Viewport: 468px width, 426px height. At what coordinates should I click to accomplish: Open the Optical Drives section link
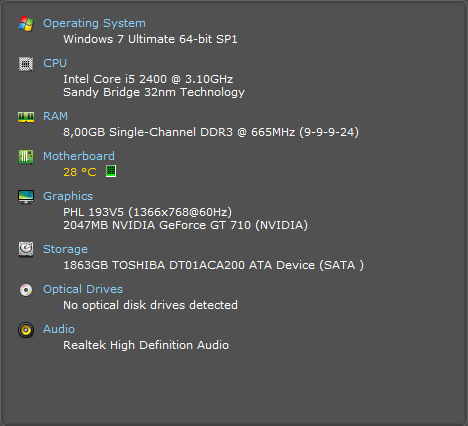tap(83, 289)
